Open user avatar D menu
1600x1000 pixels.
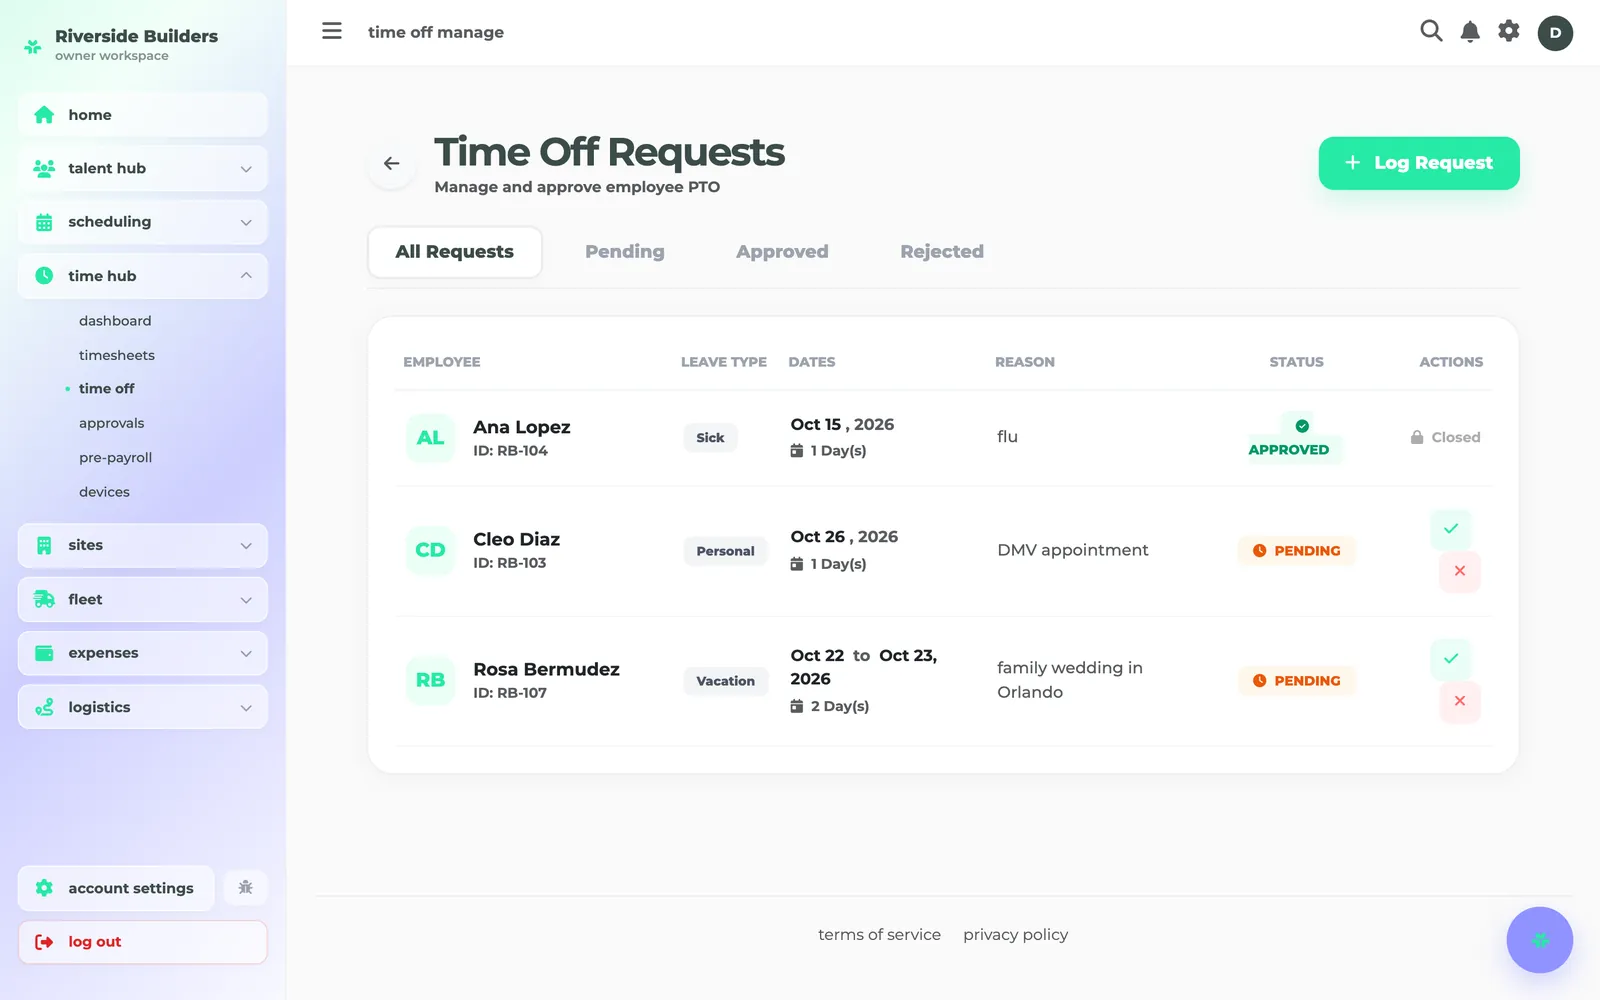(1555, 33)
